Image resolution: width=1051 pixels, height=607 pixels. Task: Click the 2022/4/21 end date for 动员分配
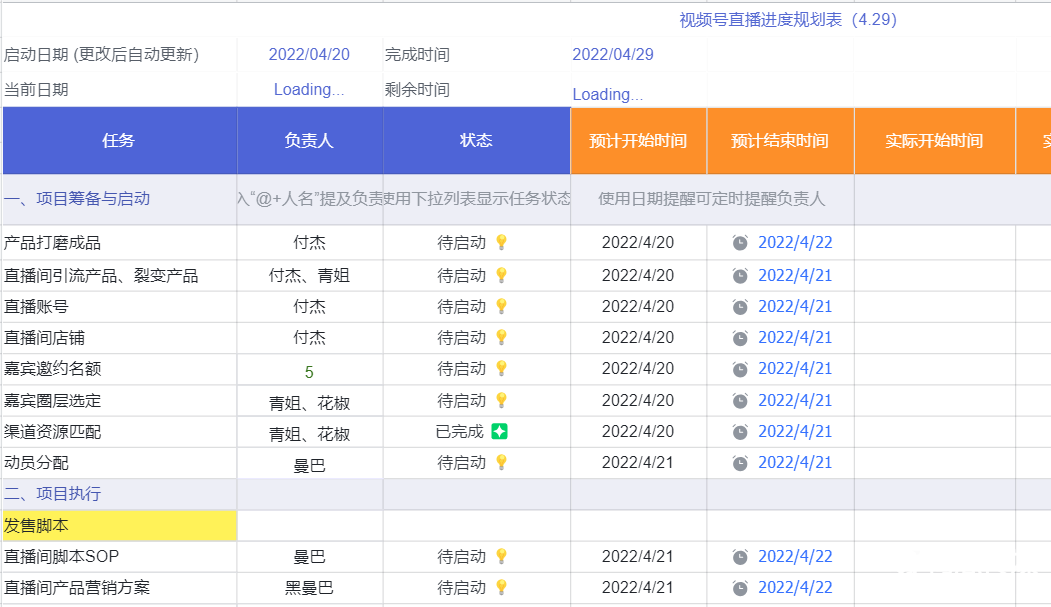point(795,462)
